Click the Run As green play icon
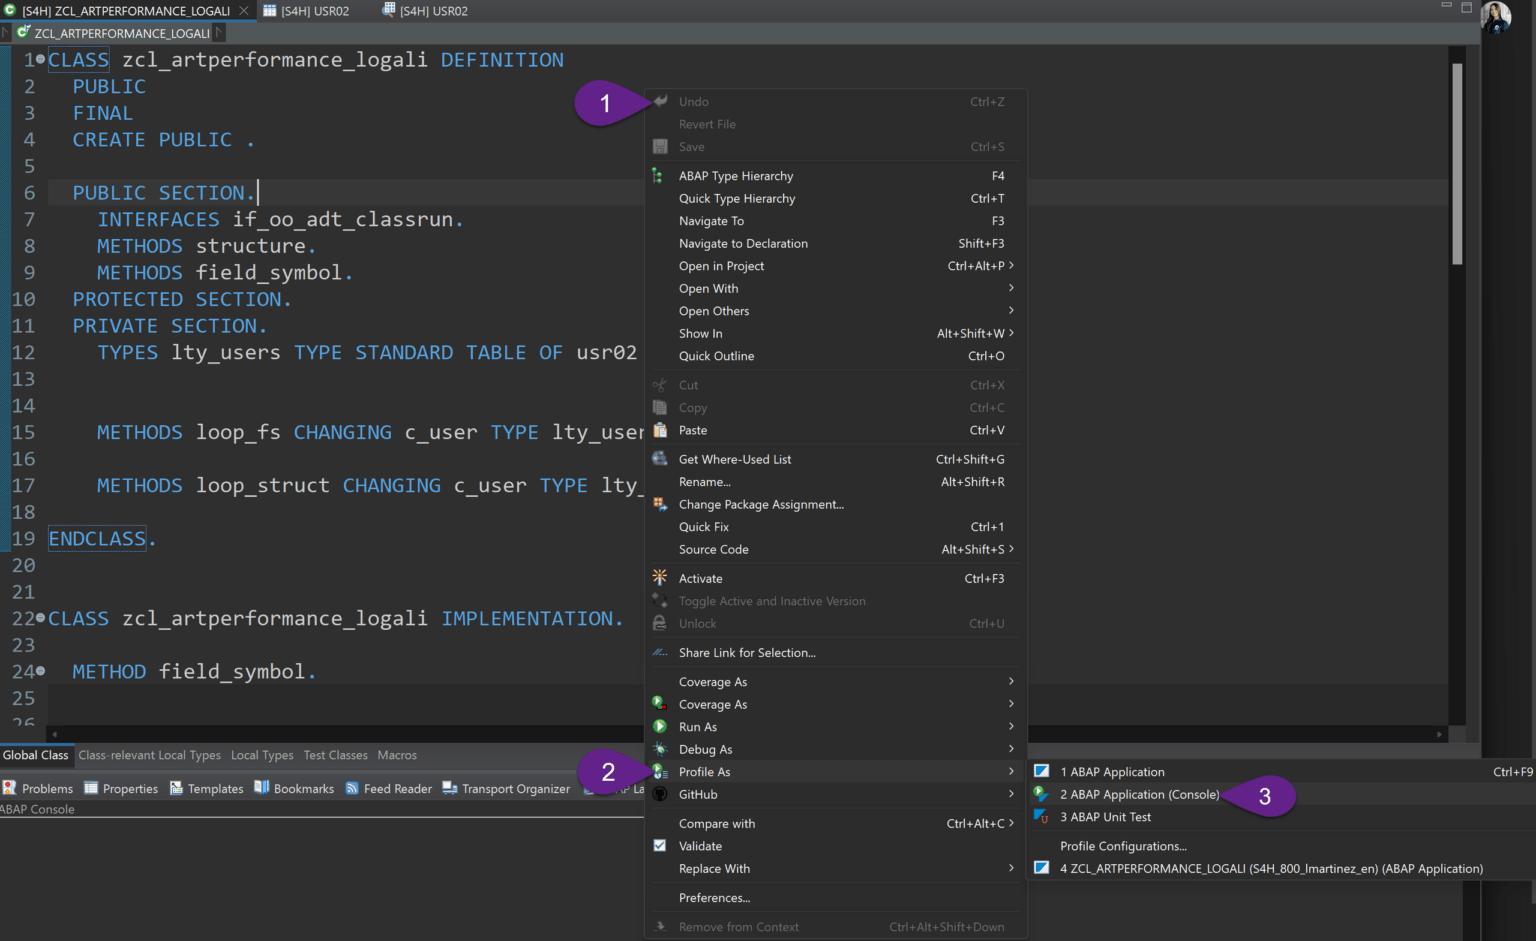 [660, 727]
